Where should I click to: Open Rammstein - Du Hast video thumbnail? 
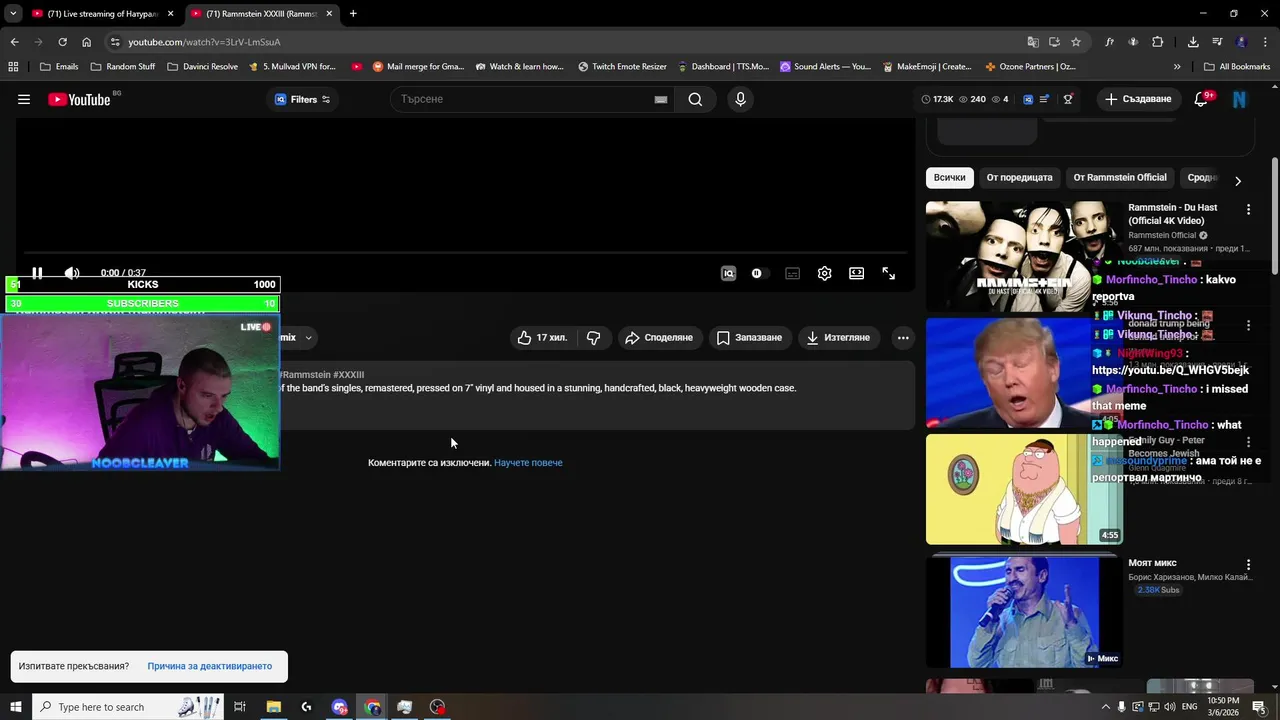tap(1024, 257)
